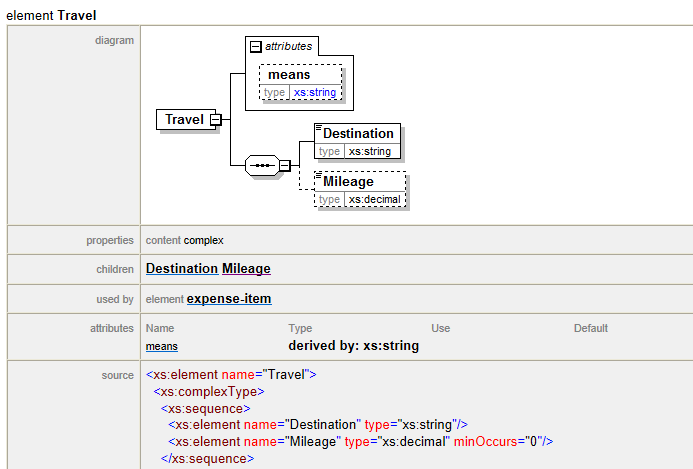The height and width of the screenshot is (469, 693).
Task: Click the text-content icon on Mileage box
Action: (318, 176)
